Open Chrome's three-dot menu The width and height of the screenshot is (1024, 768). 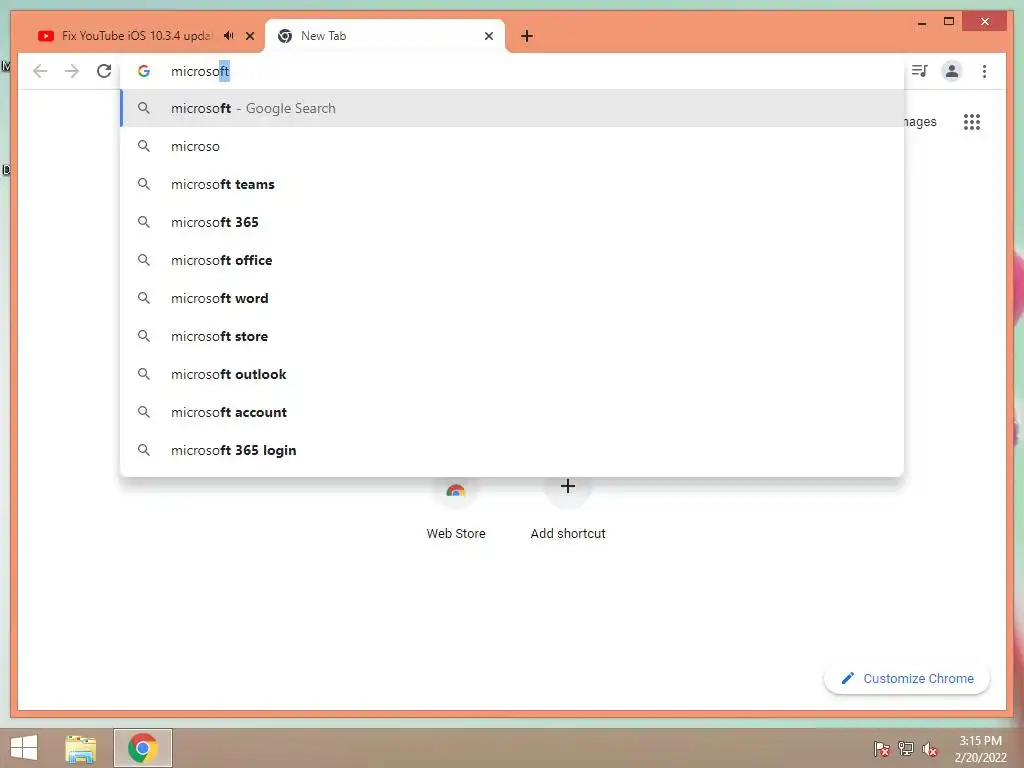984,71
